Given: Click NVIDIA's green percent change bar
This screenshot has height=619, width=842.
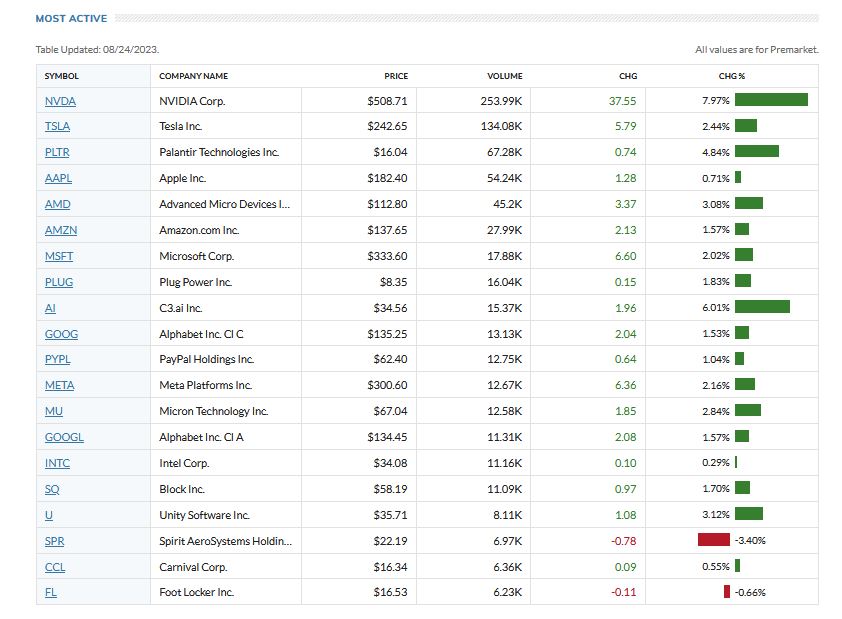Looking at the screenshot, I should (771, 100).
